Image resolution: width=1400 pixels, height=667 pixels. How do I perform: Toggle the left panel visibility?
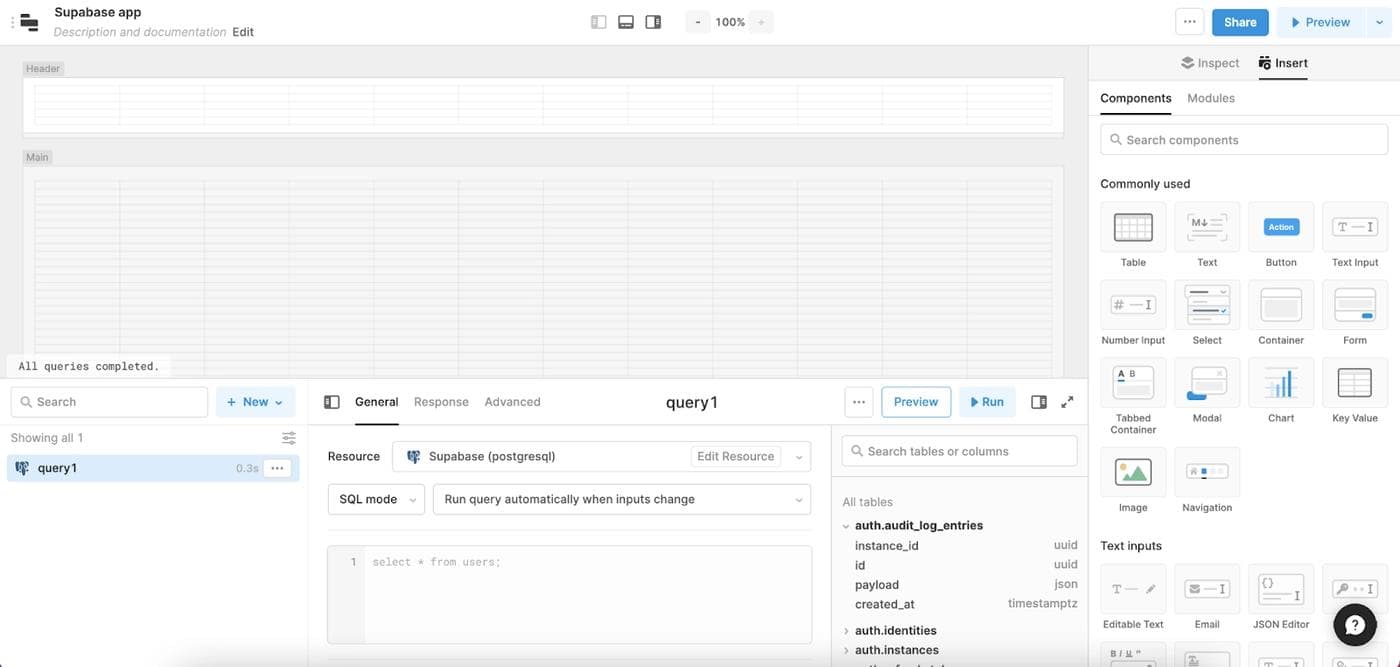[599, 22]
